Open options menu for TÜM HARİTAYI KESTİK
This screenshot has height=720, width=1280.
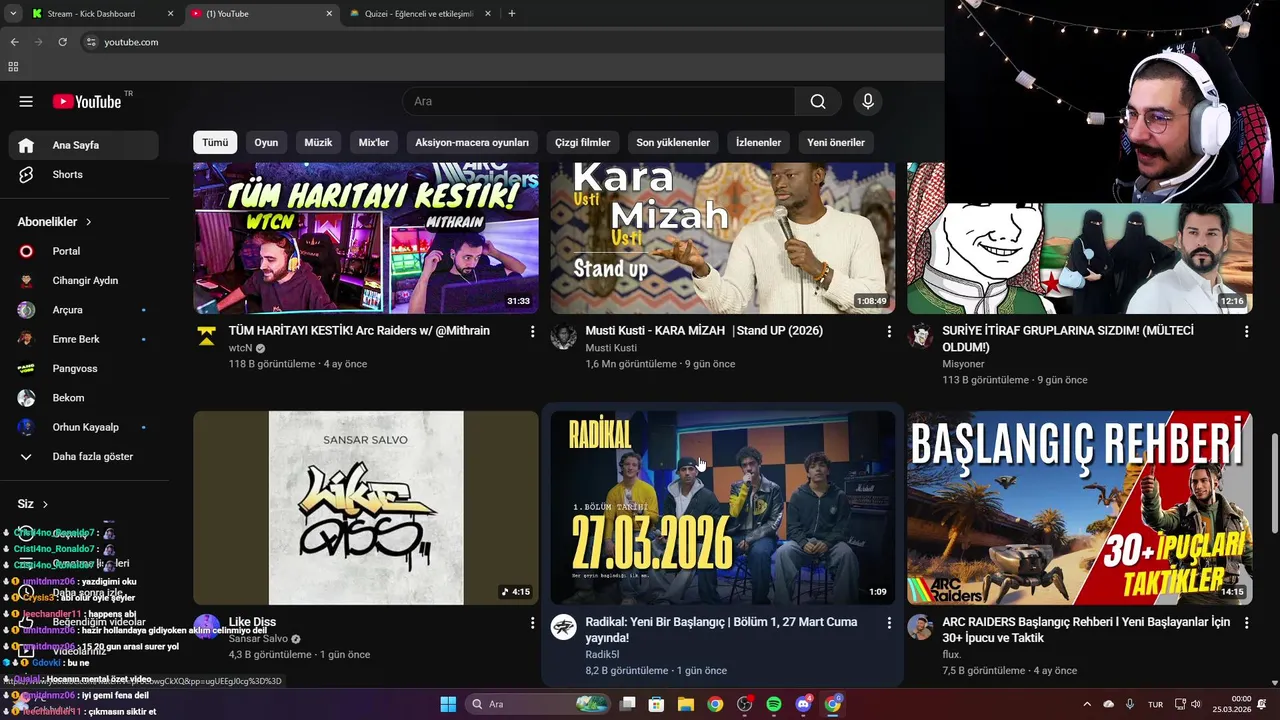point(532,331)
